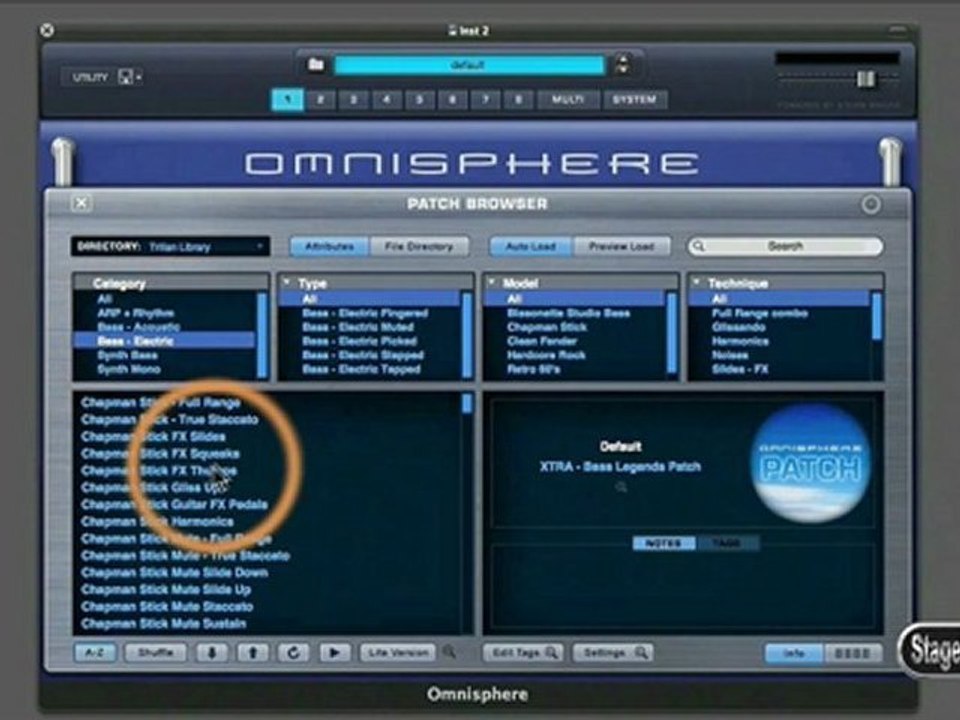The height and width of the screenshot is (720, 960).
Task: Choose Retro 60's model
Action: [533, 369]
